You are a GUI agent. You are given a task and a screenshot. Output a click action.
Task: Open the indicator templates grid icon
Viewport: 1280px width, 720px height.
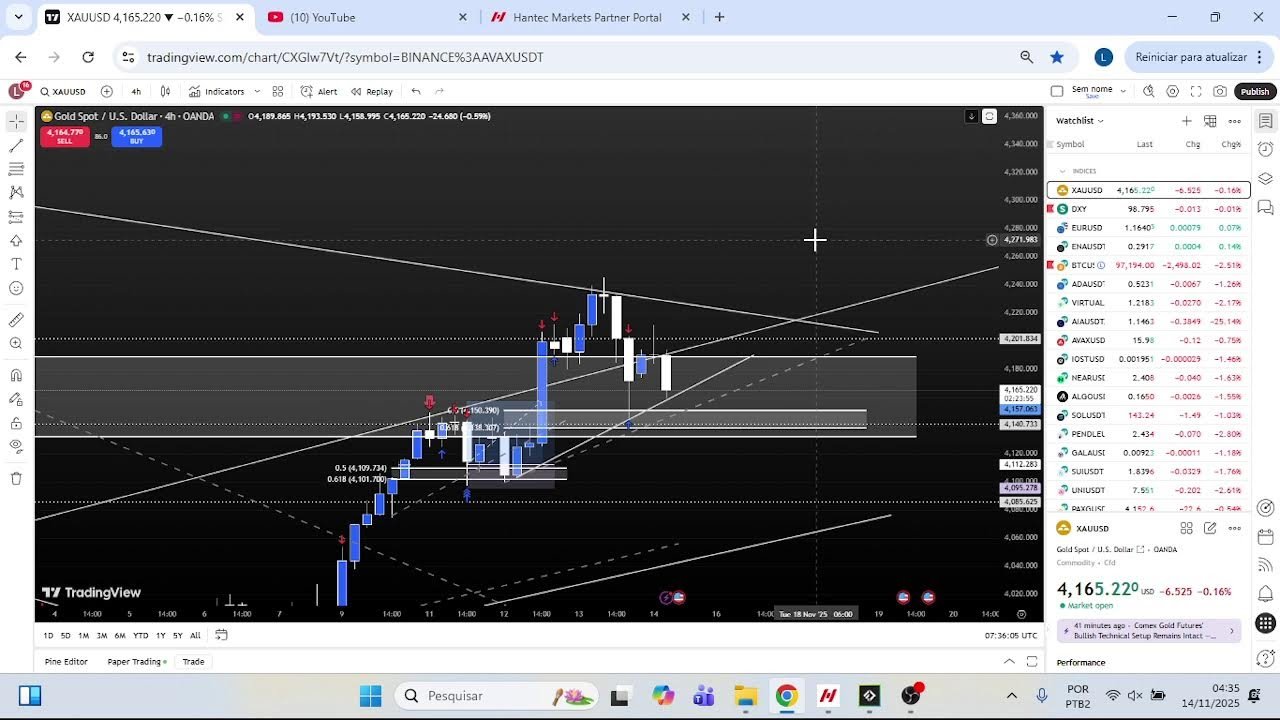coord(278,91)
